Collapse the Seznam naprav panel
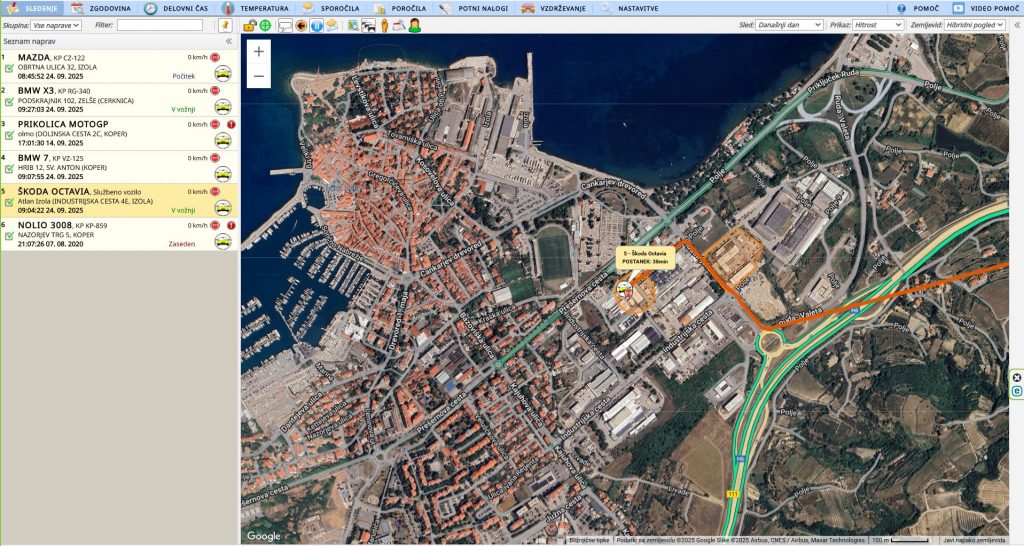 [229, 41]
